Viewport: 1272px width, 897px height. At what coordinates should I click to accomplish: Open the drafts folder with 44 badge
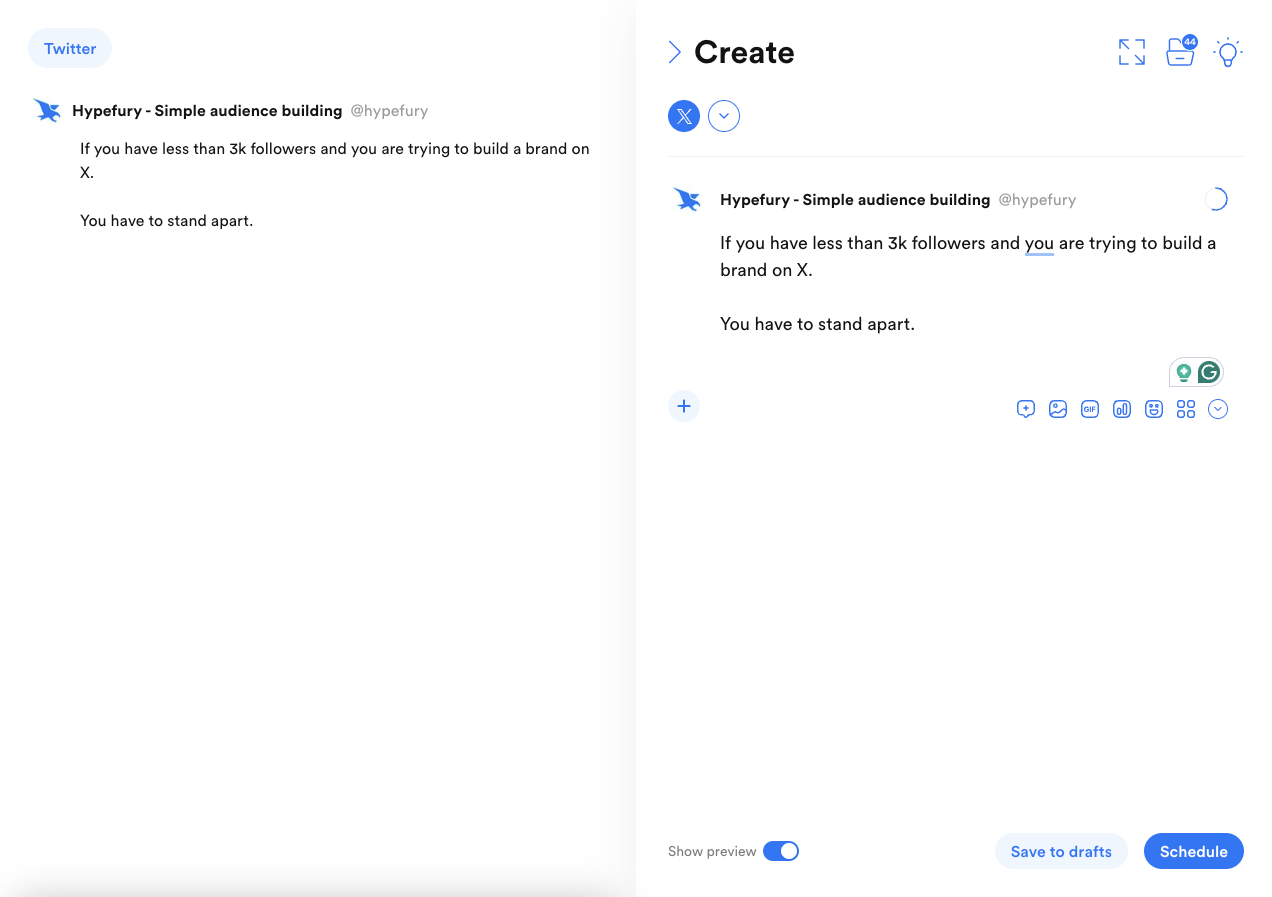(1180, 53)
